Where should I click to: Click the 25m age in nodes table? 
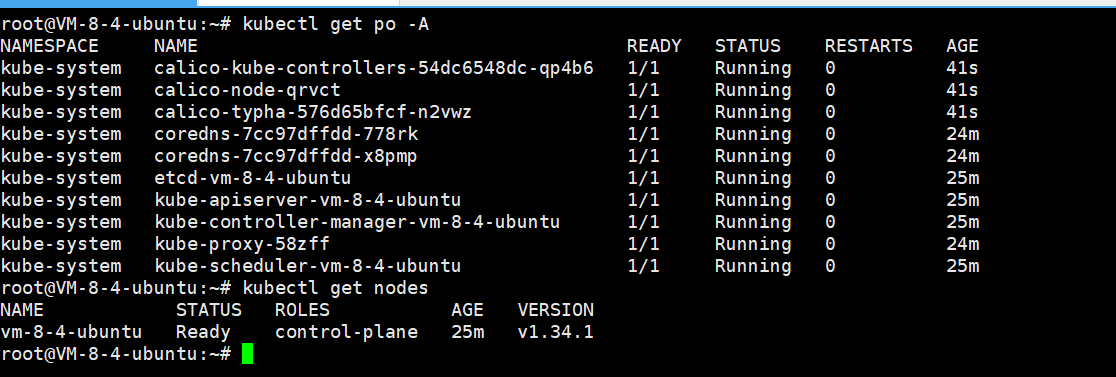(468, 332)
